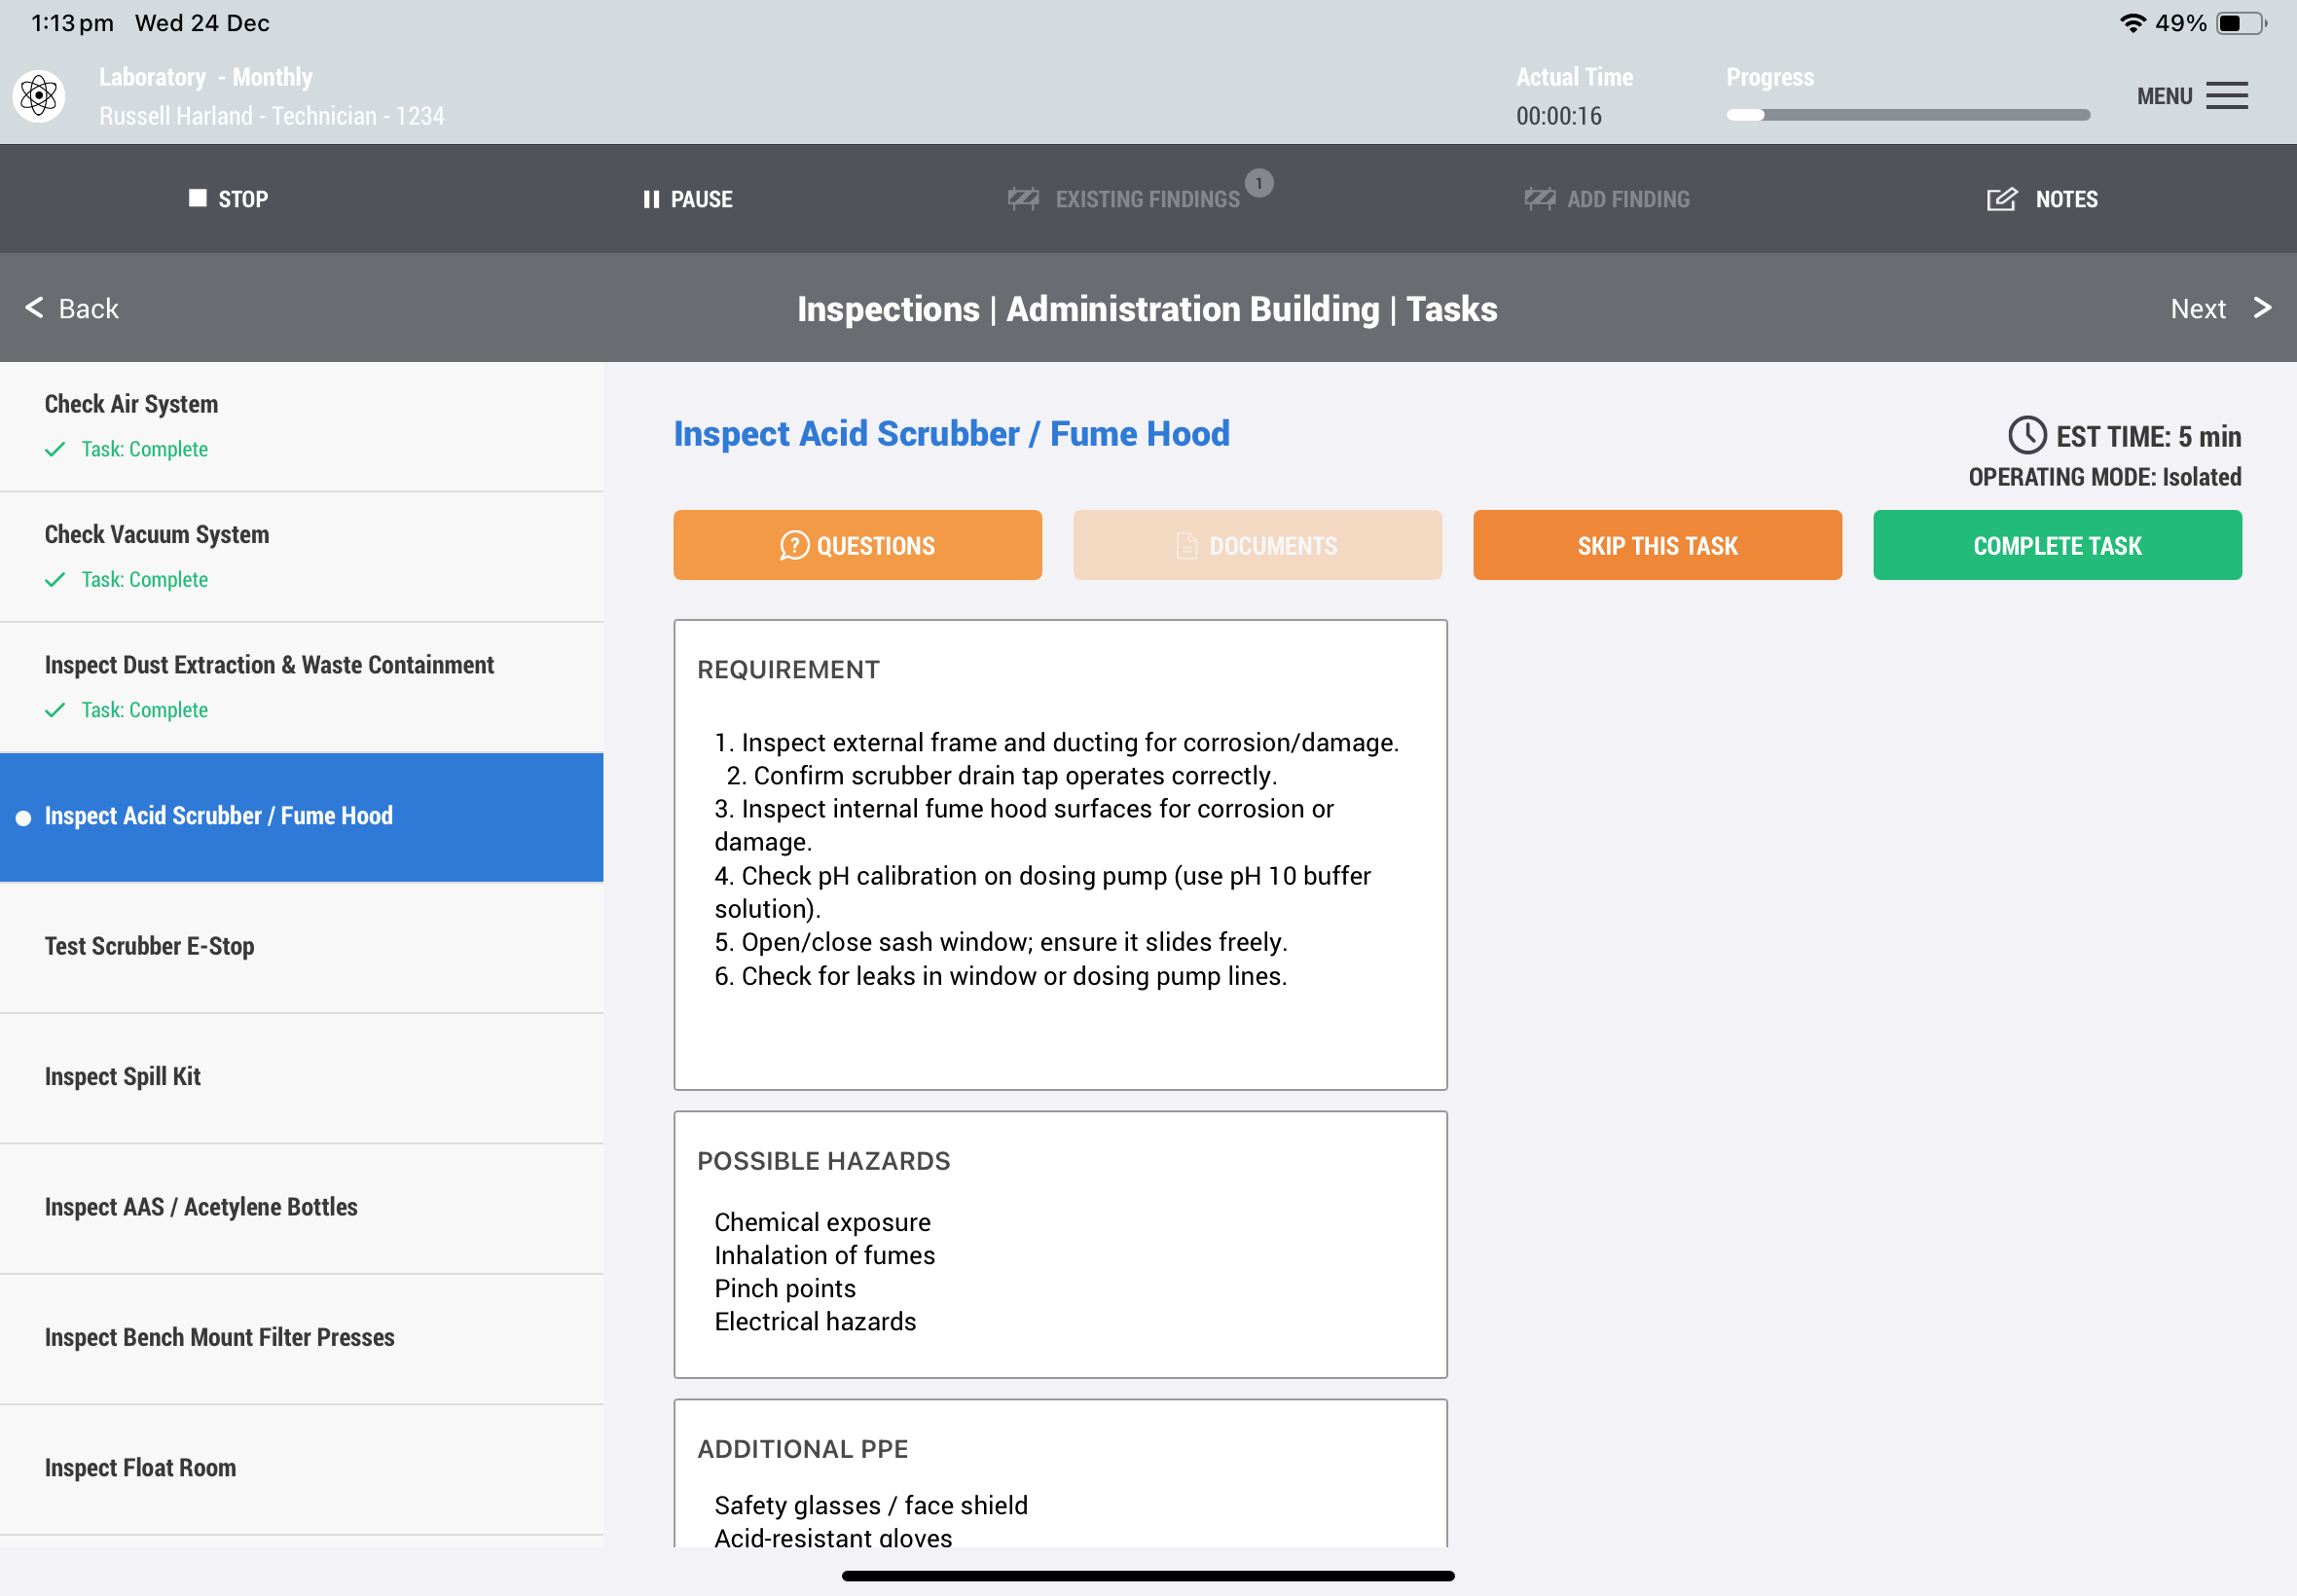The width and height of the screenshot is (2297, 1596).
Task: Pause the inspection timer
Action: (x=688, y=199)
